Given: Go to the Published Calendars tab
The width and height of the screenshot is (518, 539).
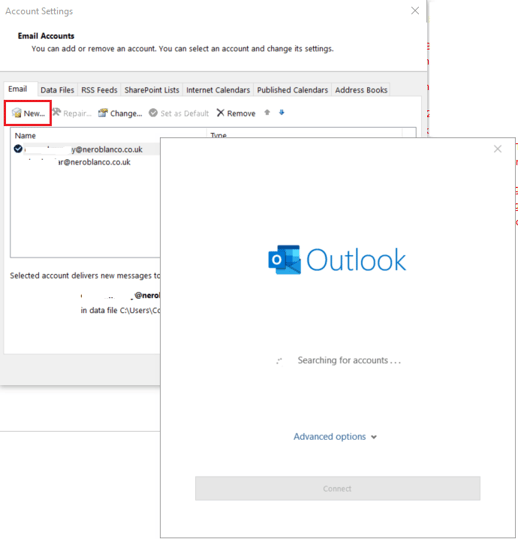Looking at the screenshot, I should 293,90.
